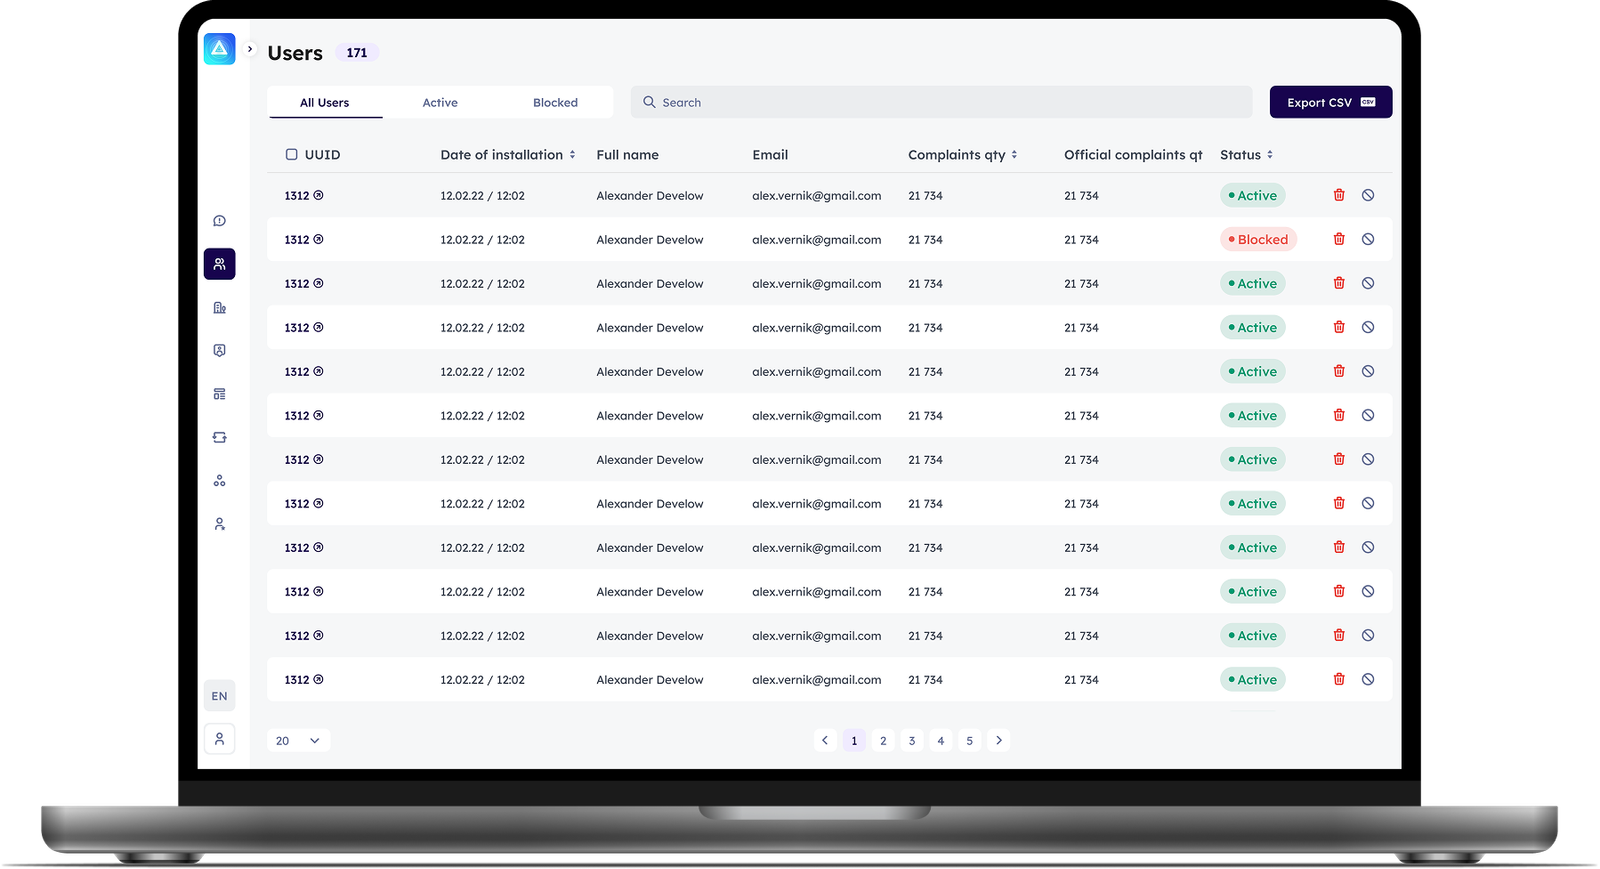Viewport: 1600px width, 869px height.
Task: Open the buildings sidebar icon
Action: (219, 308)
